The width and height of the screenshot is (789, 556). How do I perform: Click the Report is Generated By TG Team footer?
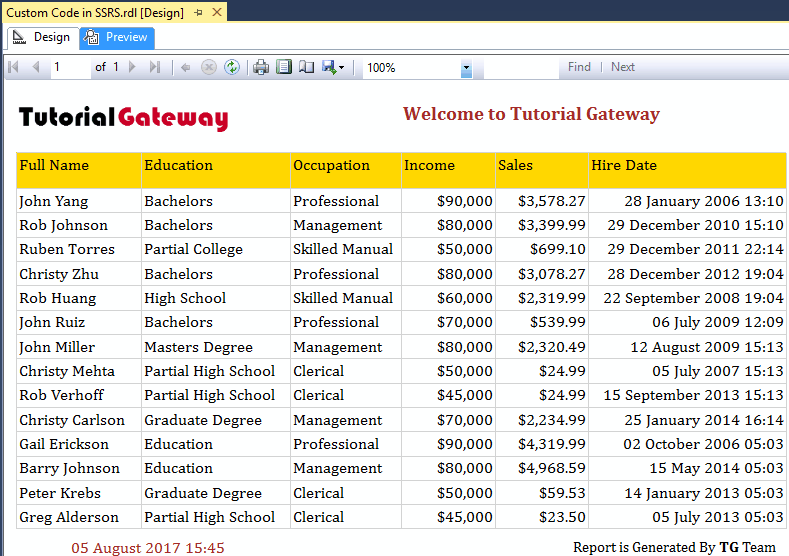[674, 547]
